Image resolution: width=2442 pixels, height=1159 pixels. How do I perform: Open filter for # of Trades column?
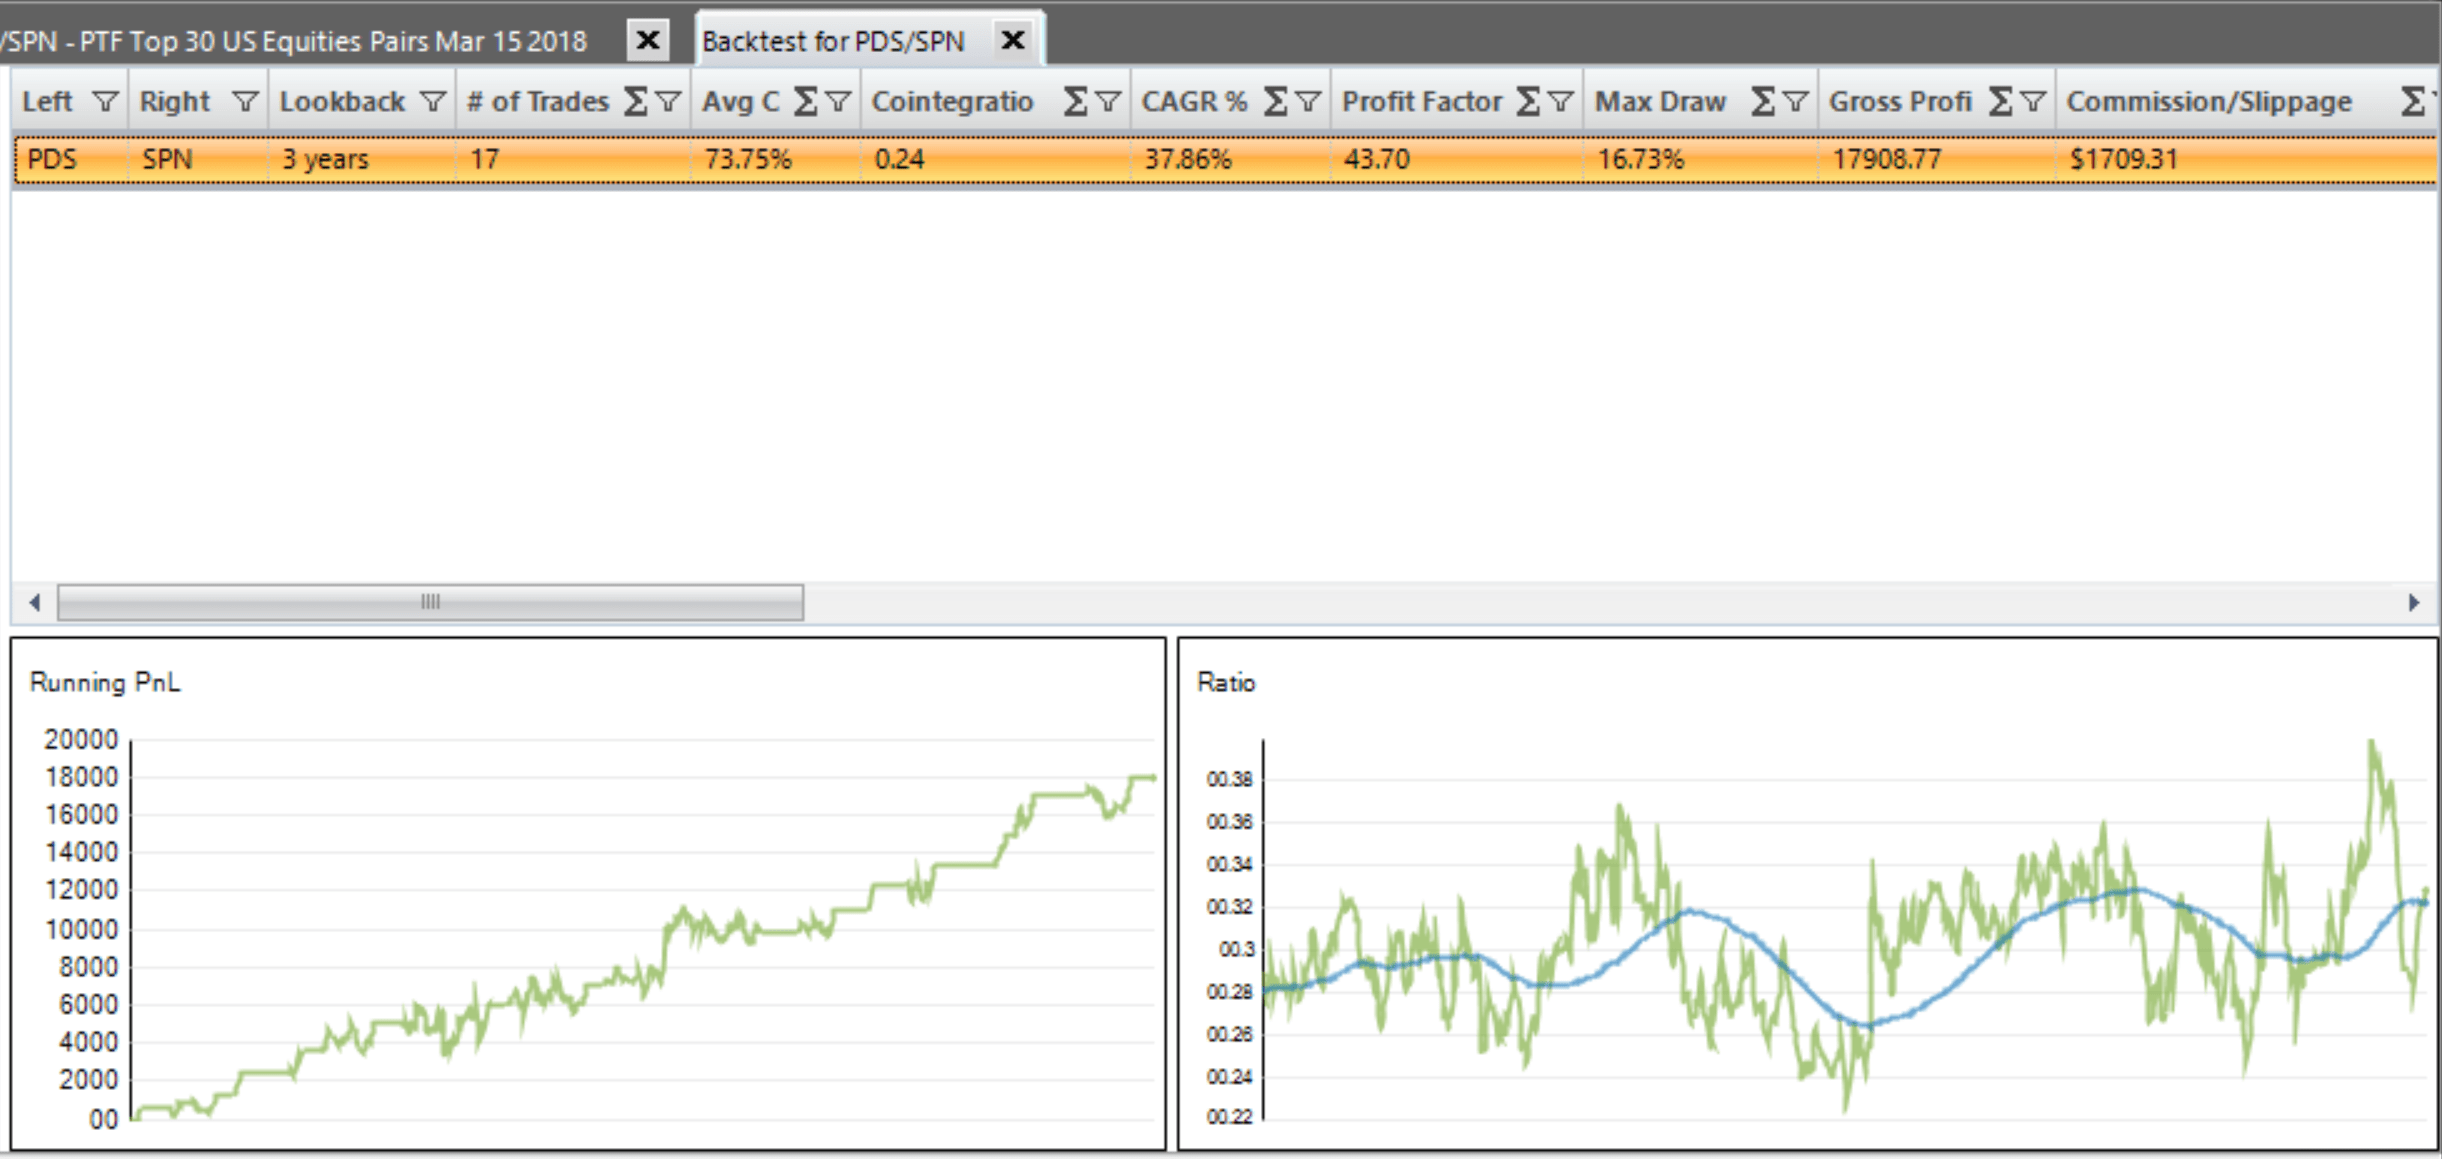point(667,101)
